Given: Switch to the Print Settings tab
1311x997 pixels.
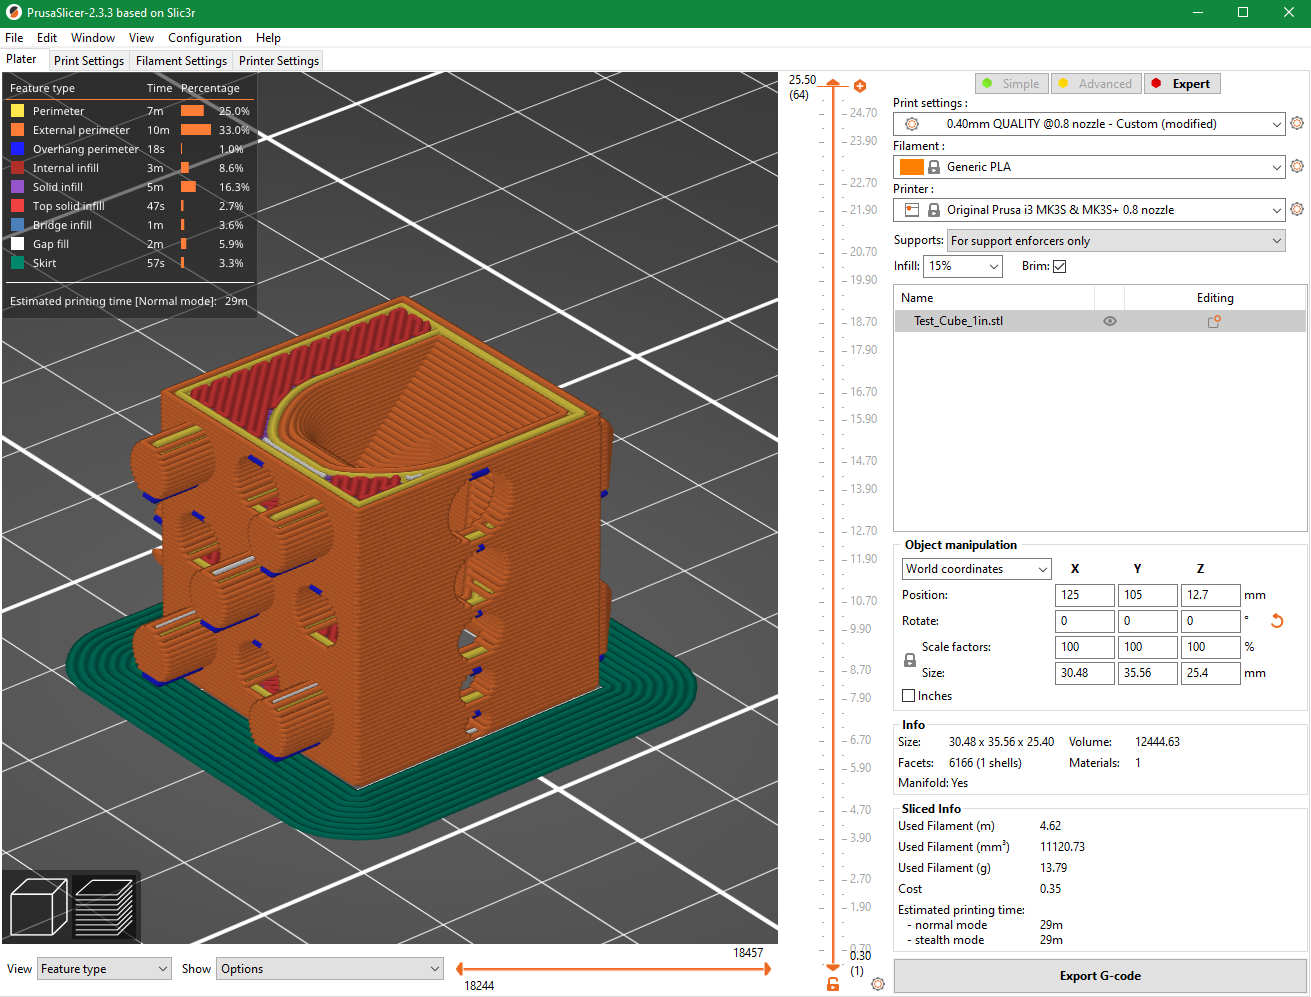Looking at the screenshot, I should click(89, 61).
